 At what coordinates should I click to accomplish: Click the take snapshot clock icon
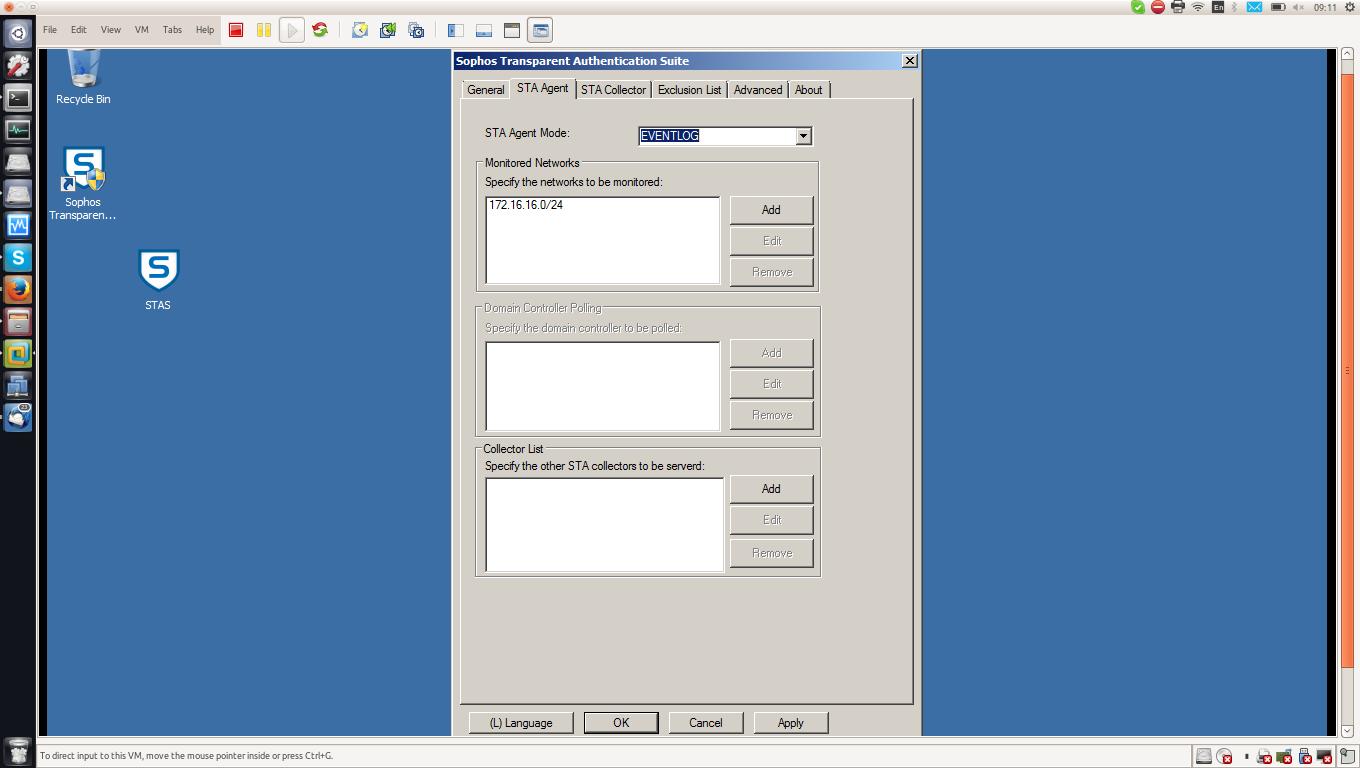click(360, 30)
